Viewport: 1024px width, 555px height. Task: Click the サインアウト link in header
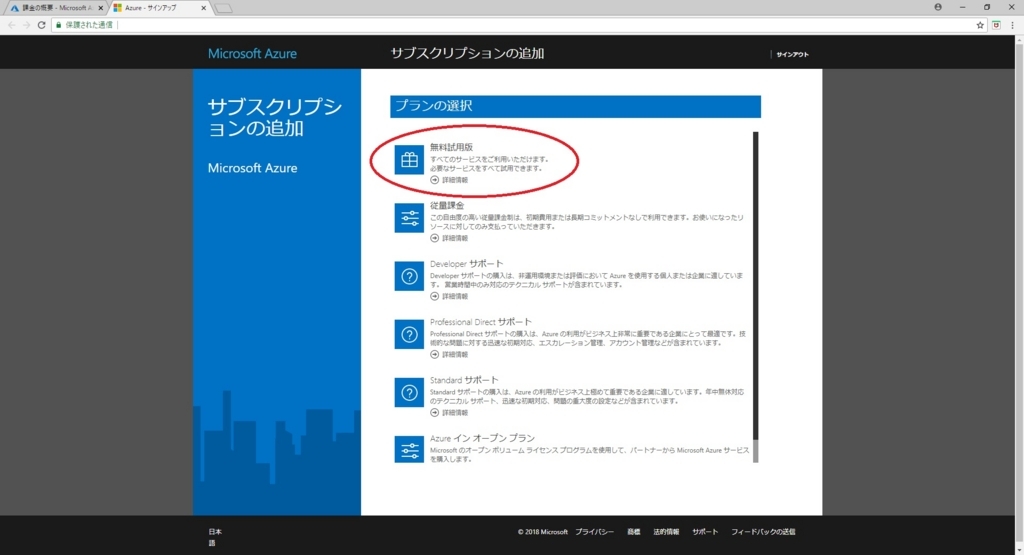[x=792, y=54]
